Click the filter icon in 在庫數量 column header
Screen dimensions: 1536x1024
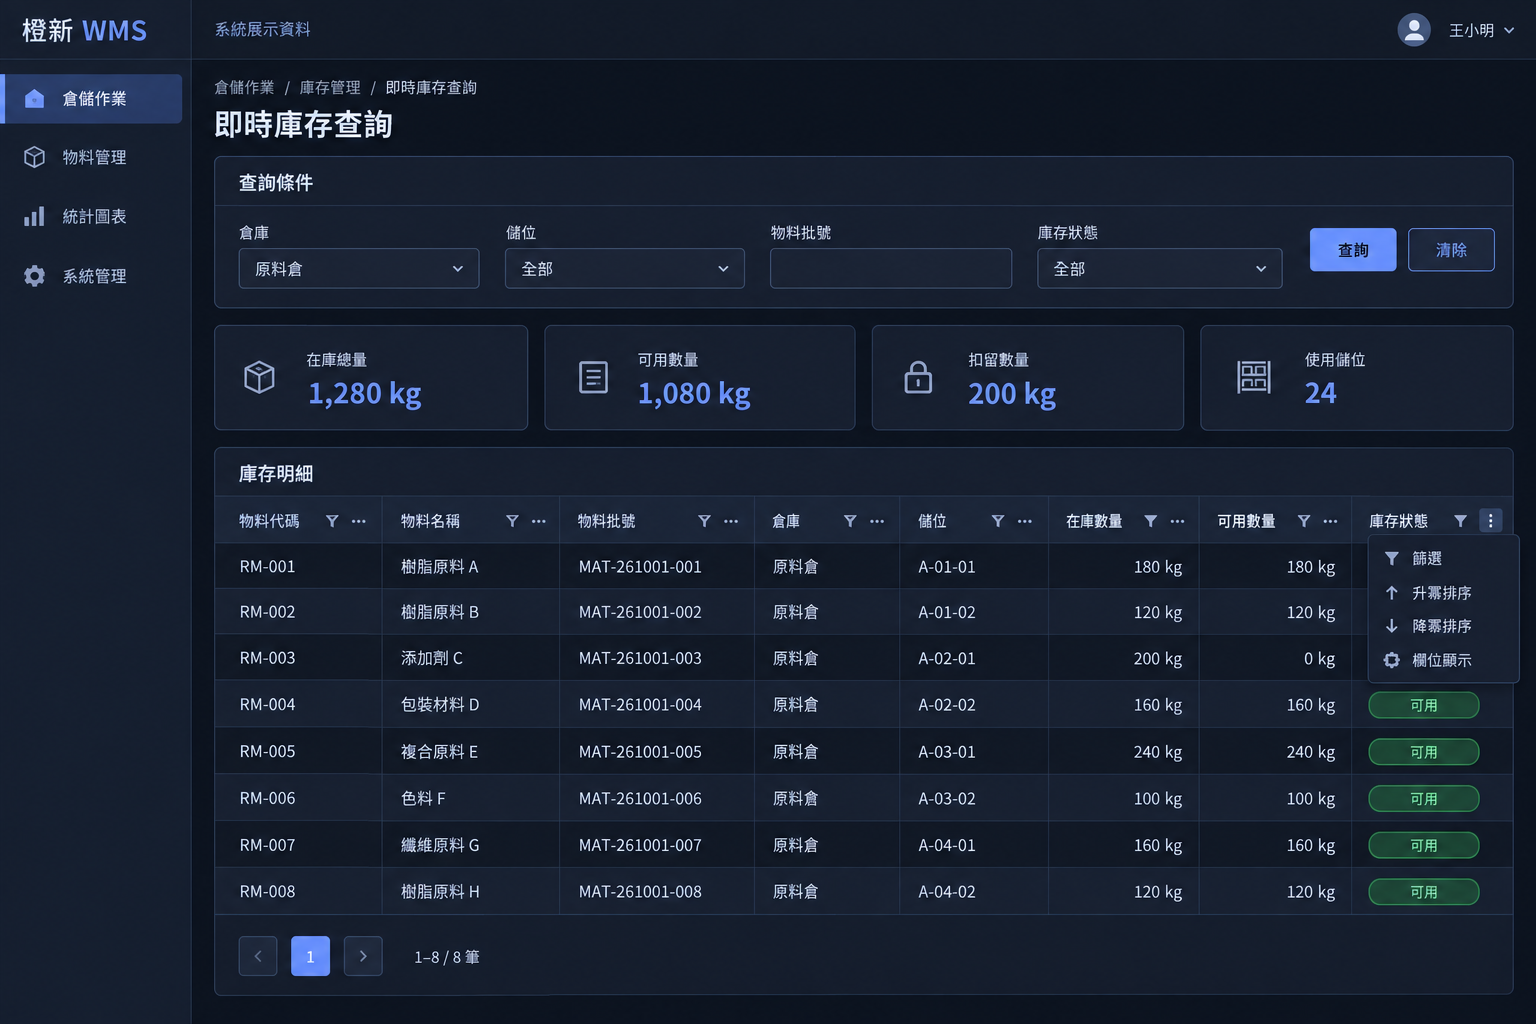point(1150,521)
